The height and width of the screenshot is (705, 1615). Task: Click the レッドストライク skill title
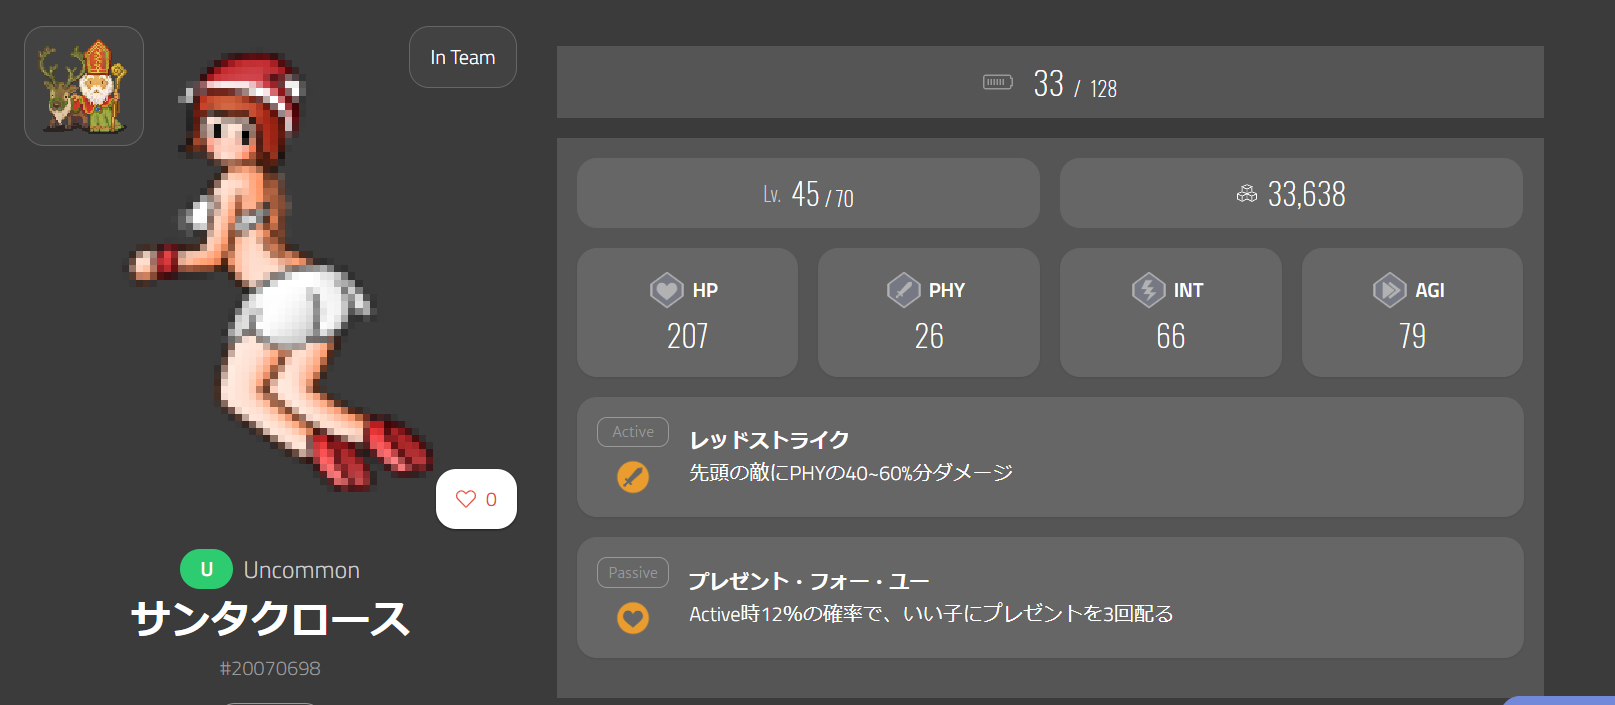pyautogui.click(x=769, y=440)
